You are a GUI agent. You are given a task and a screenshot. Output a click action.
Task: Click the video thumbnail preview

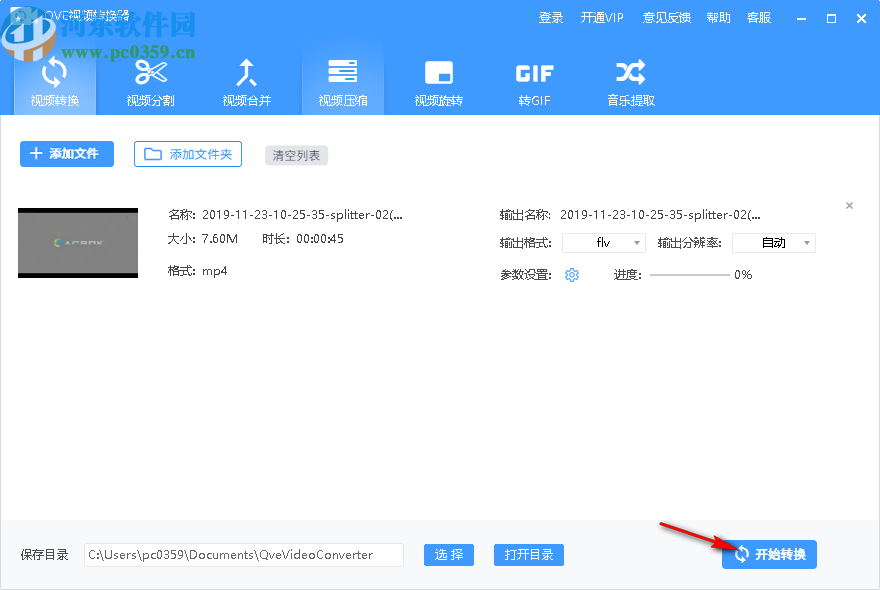(x=78, y=242)
